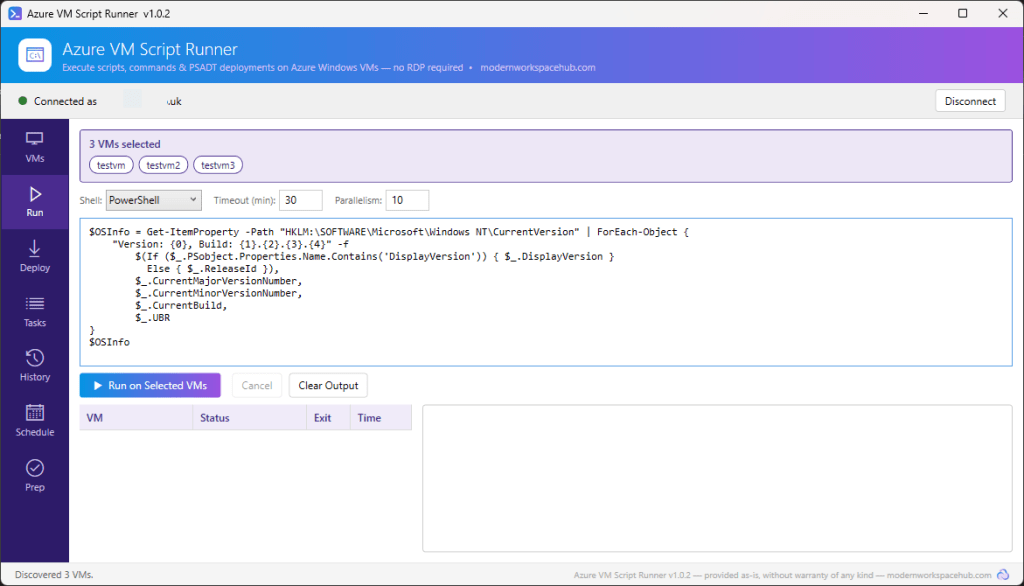
Task: Select the testvm2 chip
Action: (x=163, y=165)
